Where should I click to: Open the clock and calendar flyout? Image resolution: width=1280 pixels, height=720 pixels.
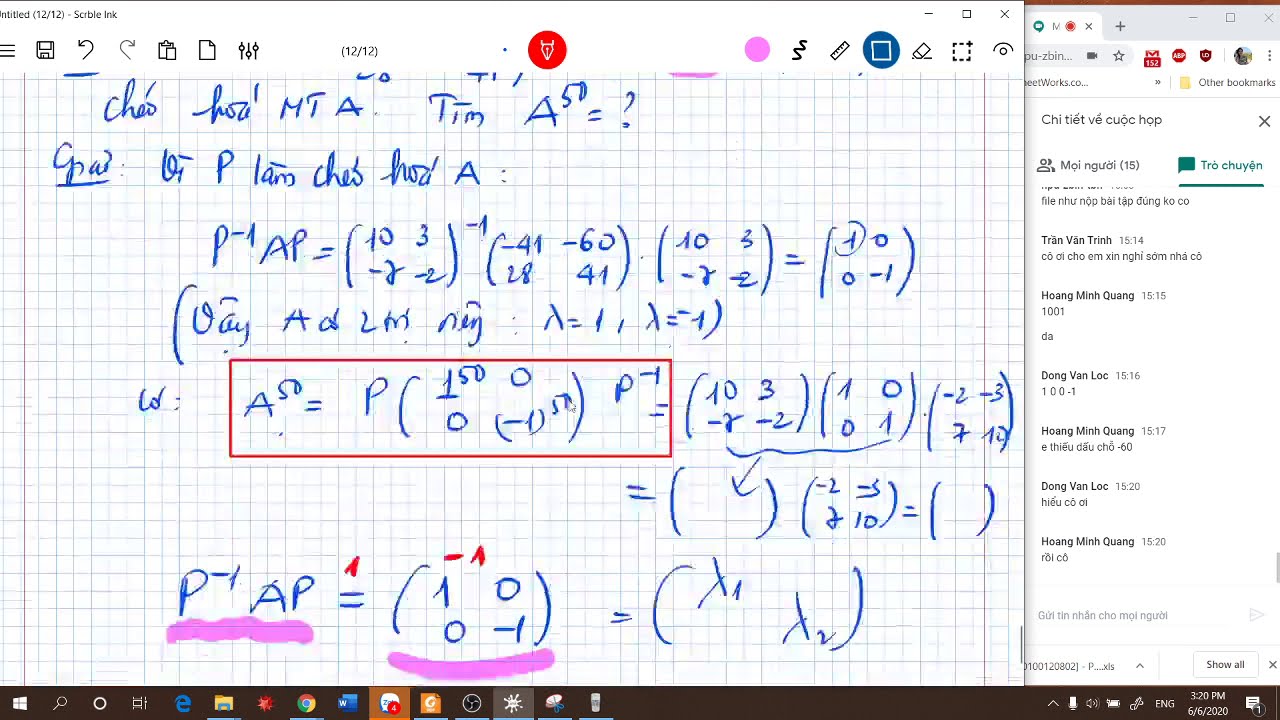1208,703
